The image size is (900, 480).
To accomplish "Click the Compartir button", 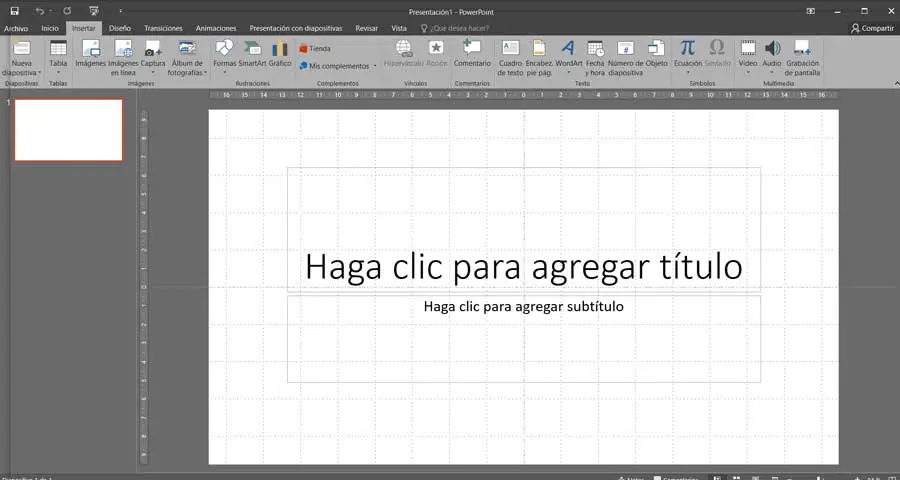I will tap(872, 28).
